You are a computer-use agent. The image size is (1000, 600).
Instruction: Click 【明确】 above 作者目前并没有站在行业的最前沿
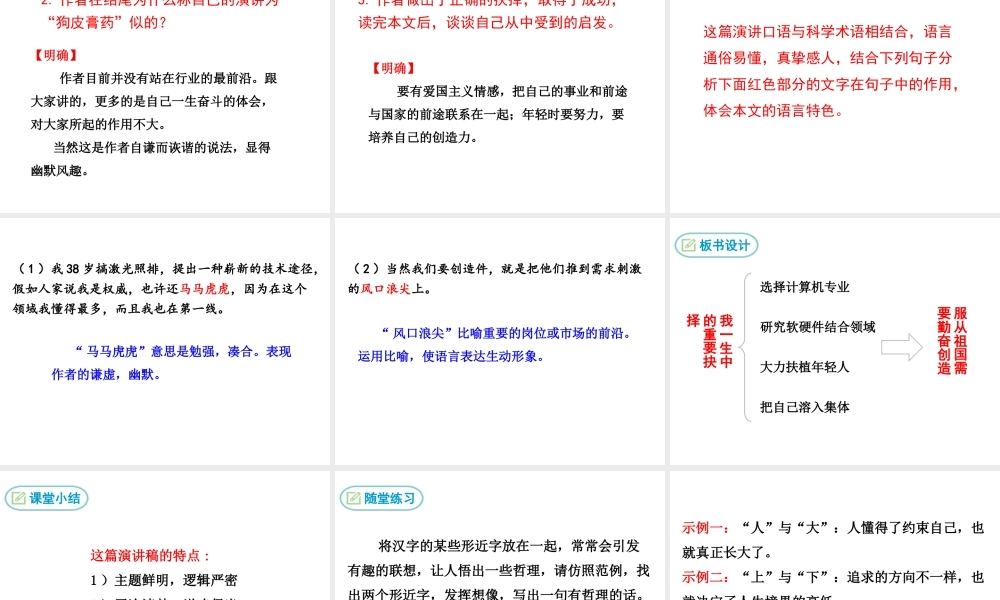[x=56, y=55]
